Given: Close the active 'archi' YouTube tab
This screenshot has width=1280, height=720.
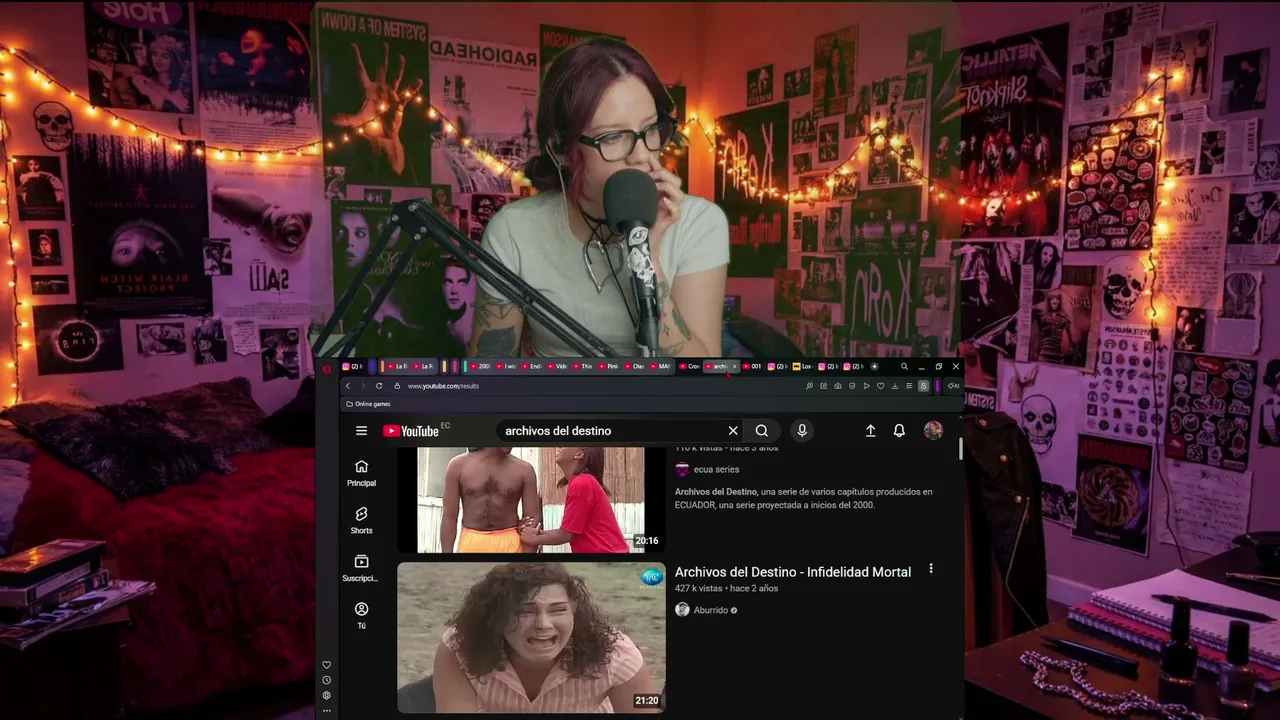Looking at the screenshot, I should click(x=734, y=367).
